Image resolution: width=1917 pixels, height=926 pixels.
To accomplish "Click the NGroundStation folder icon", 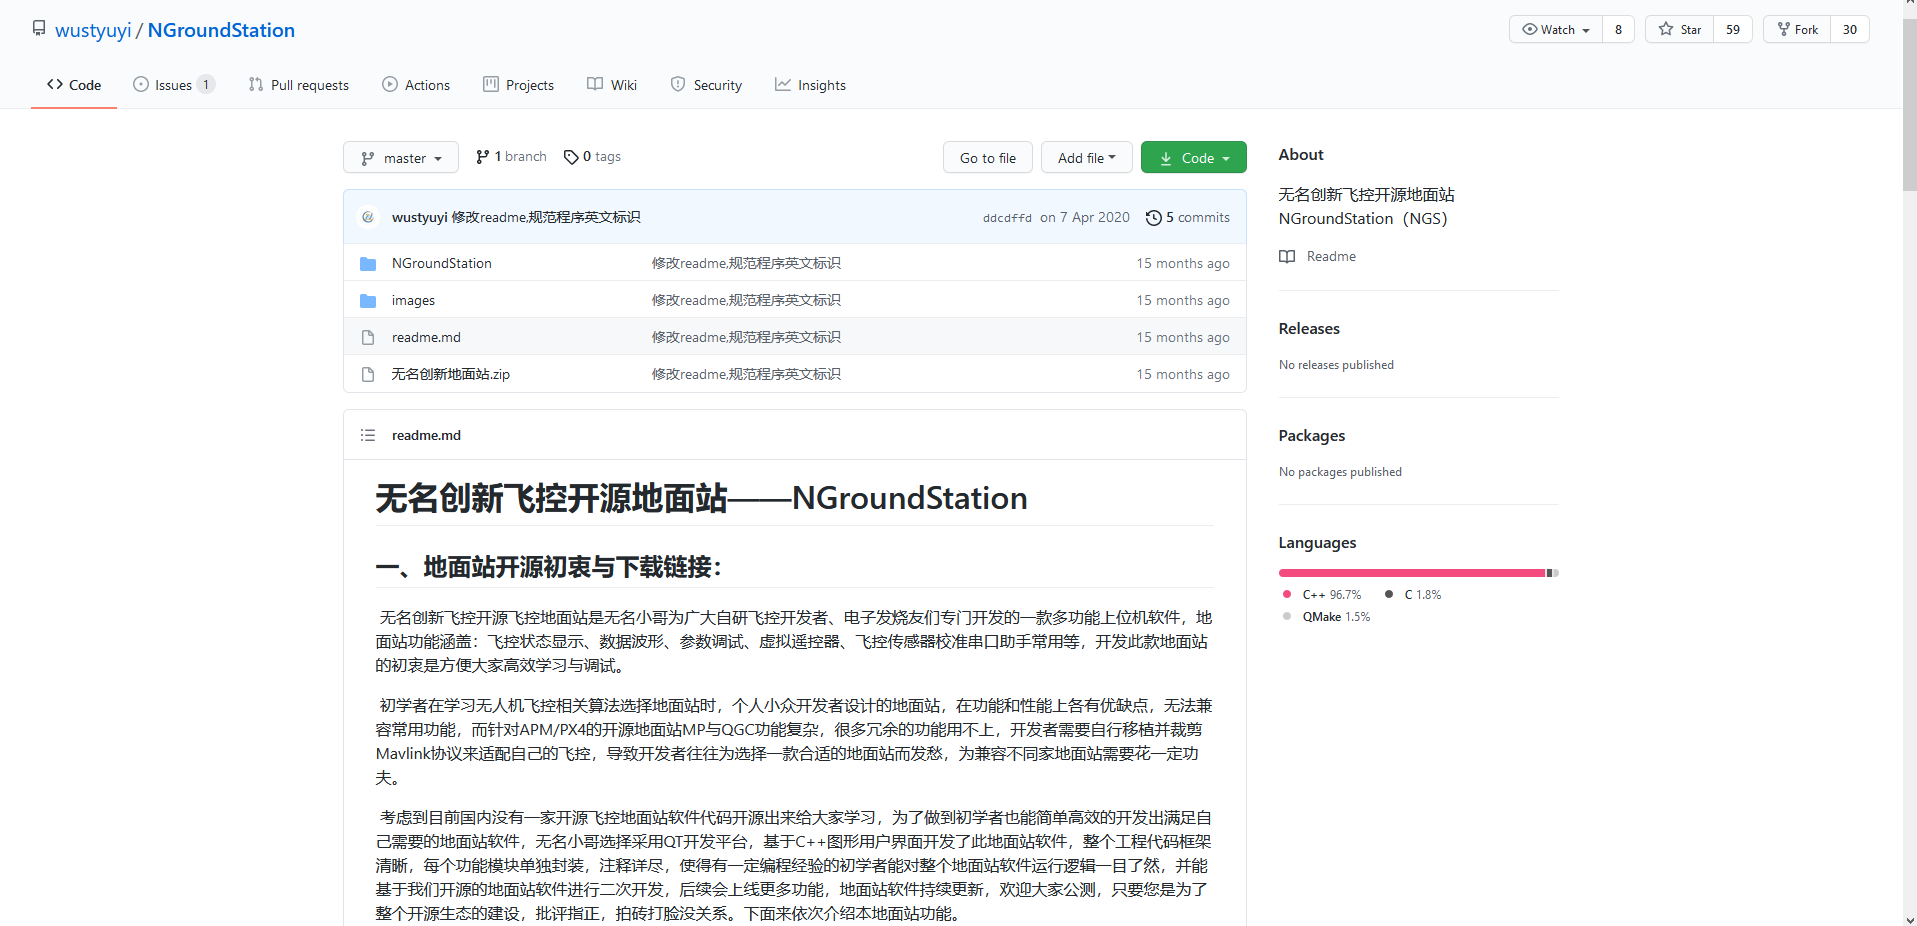I will point(367,263).
